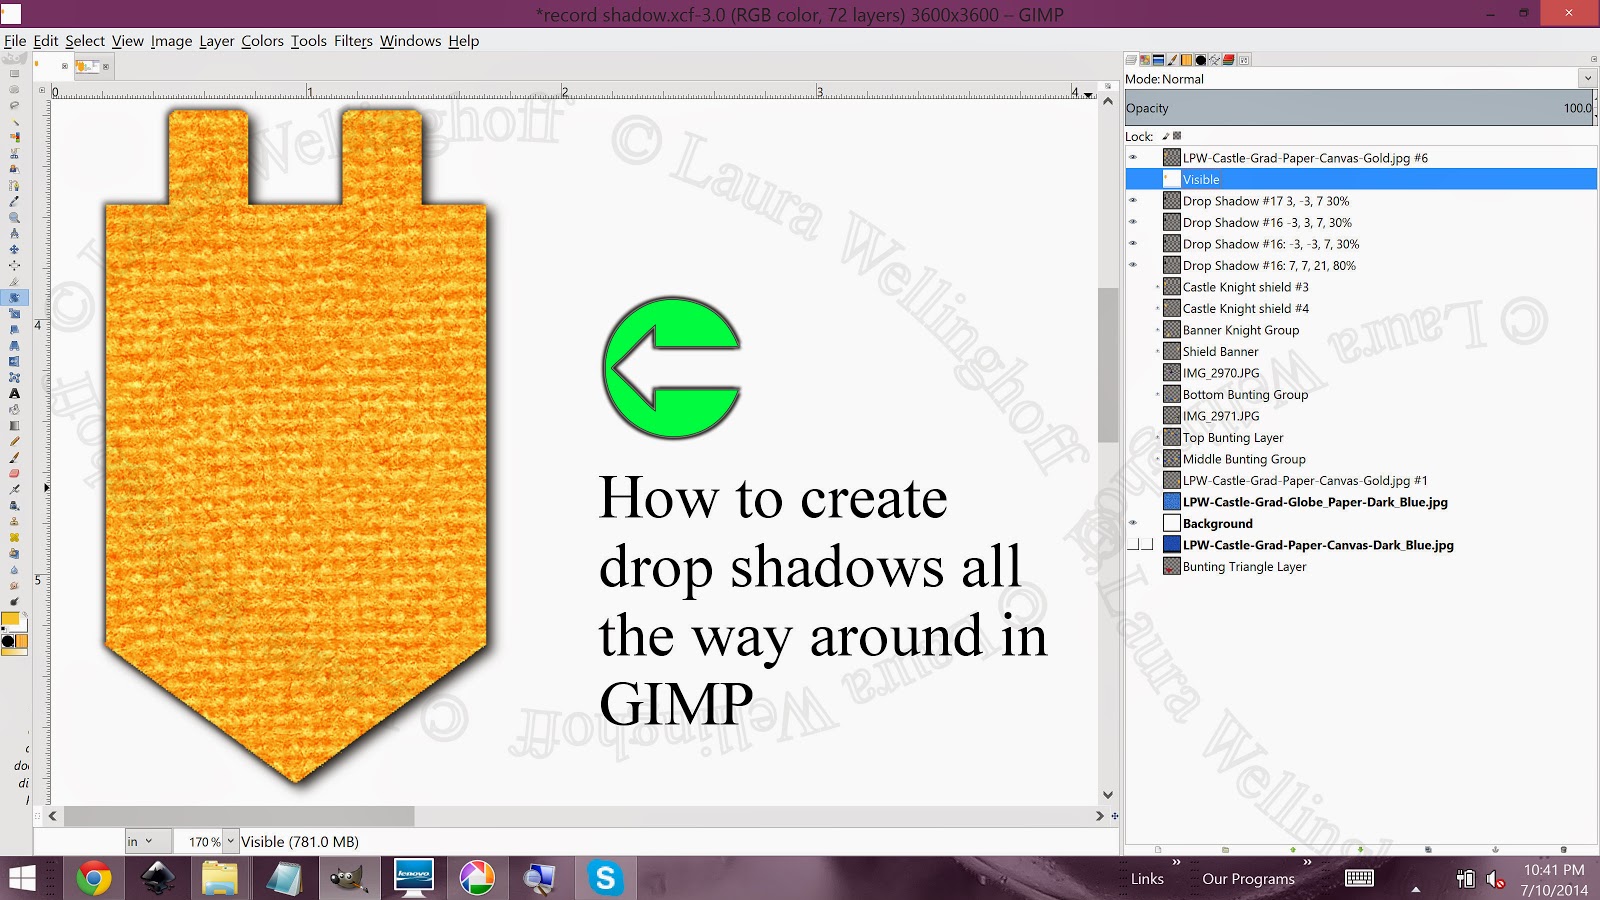Image resolution: width=1600 pixels, height=900 pixels.
Task: Select the Bucket Fill tool
Action: [x=14, y=409]
